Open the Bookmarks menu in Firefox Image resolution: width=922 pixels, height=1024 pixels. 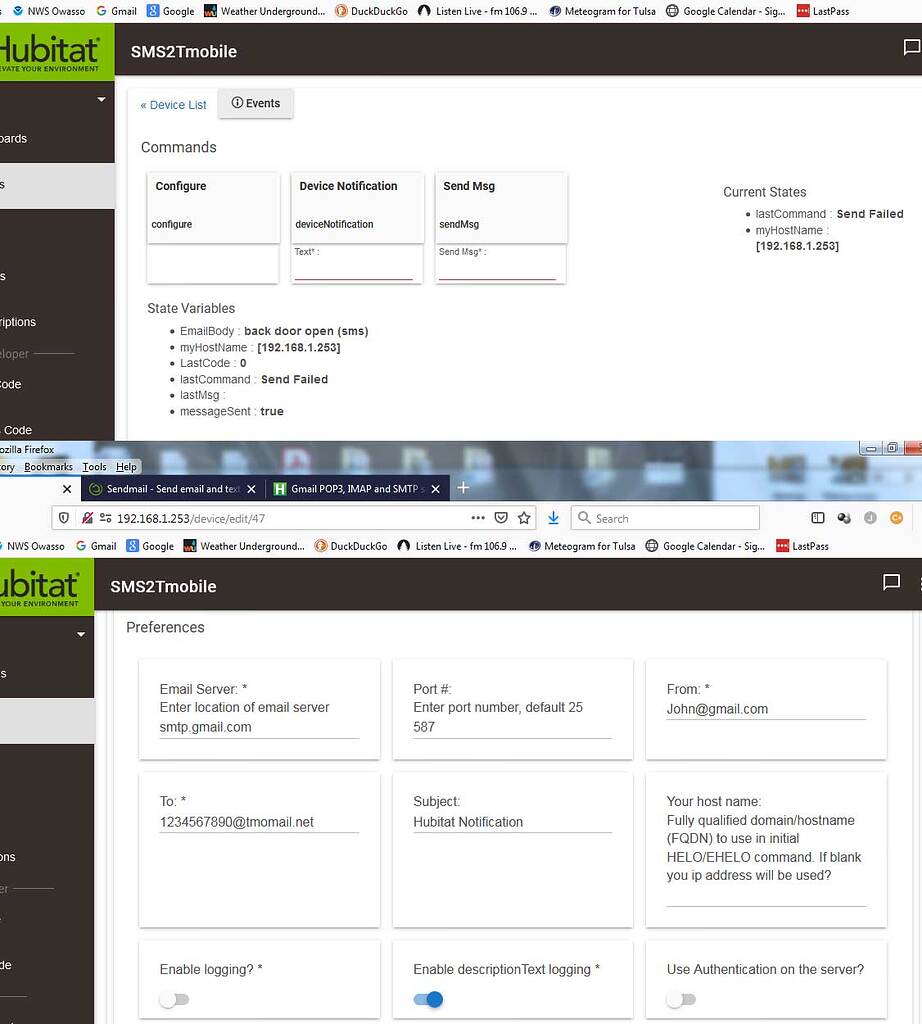click(x=48, y=466)
